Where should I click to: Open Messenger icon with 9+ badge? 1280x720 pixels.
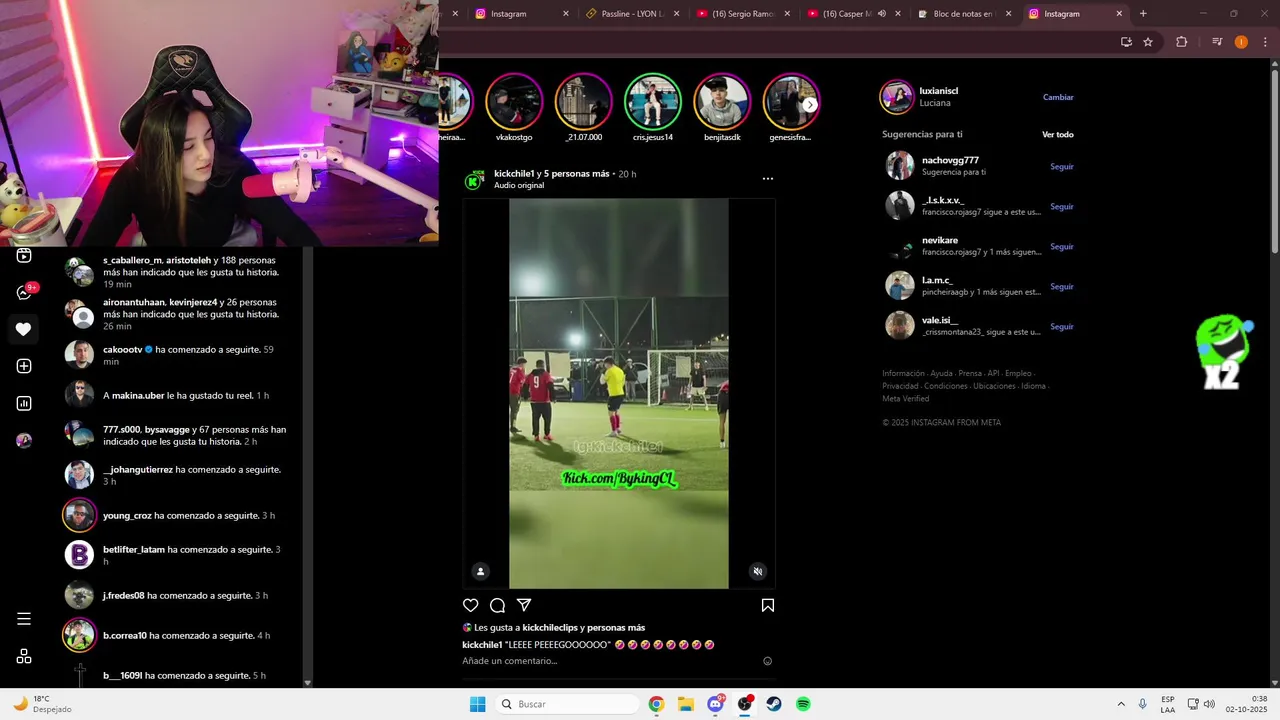tap(25, 292)
